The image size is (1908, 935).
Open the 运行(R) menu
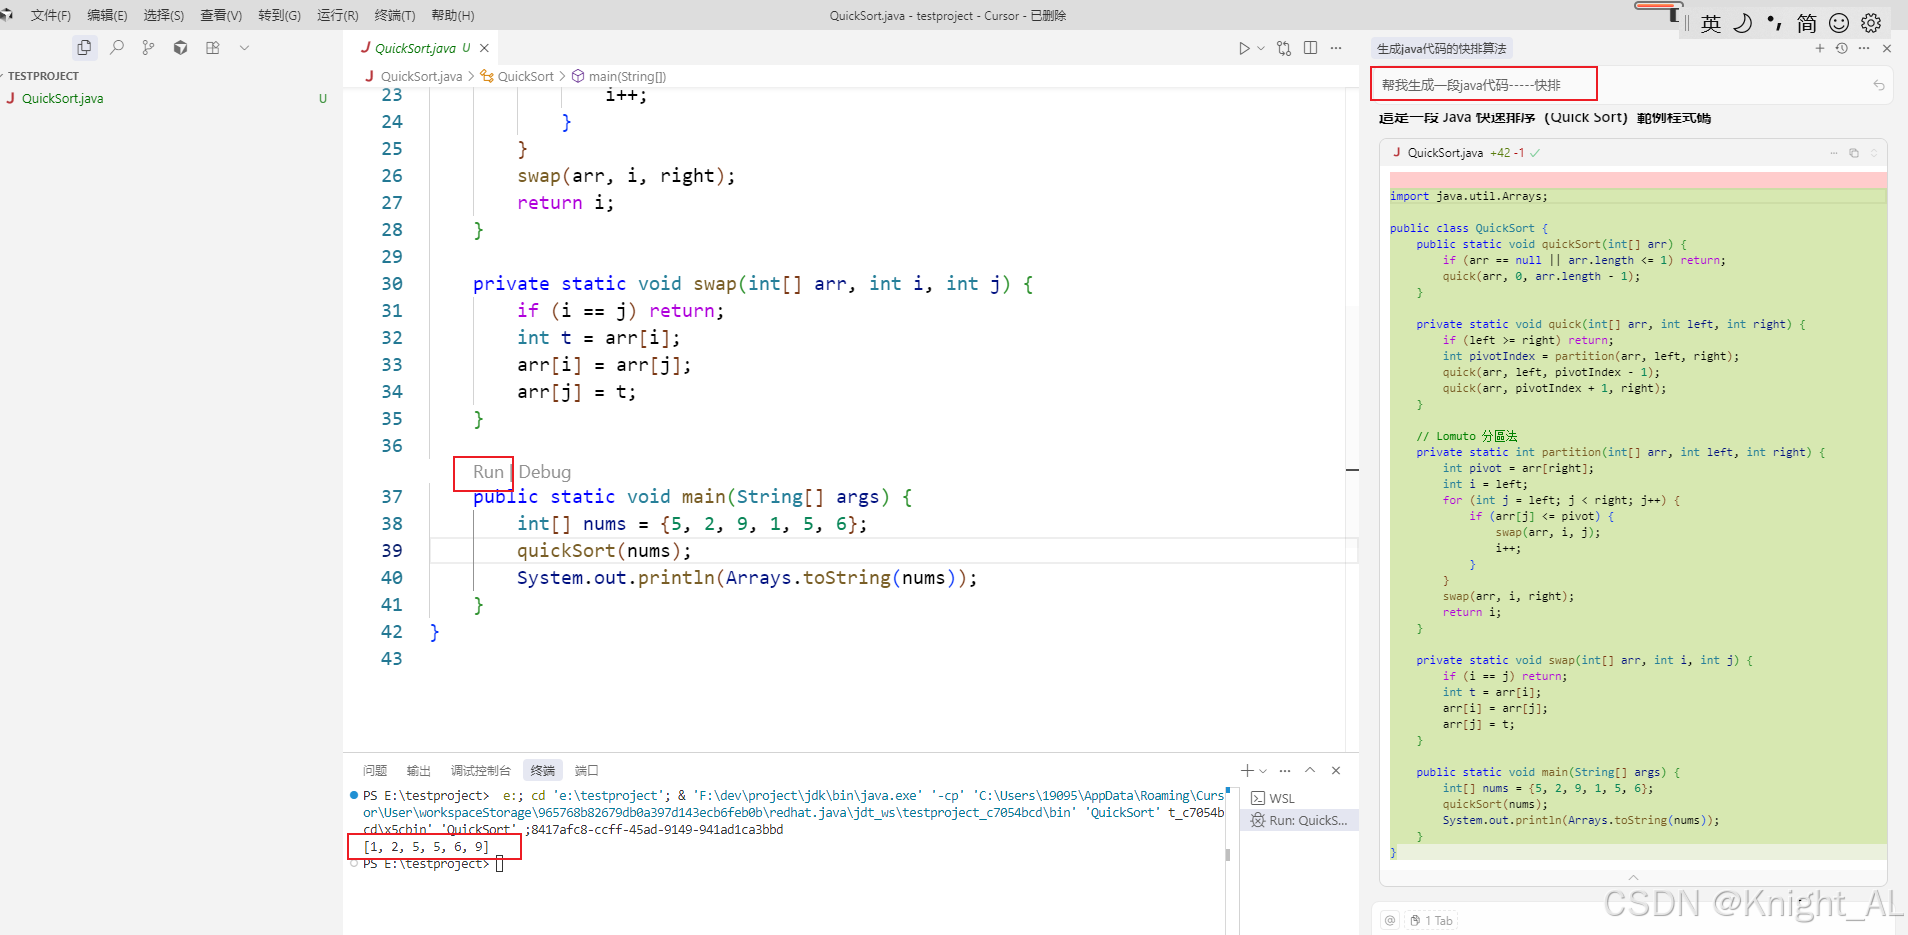tap(337, 15)
